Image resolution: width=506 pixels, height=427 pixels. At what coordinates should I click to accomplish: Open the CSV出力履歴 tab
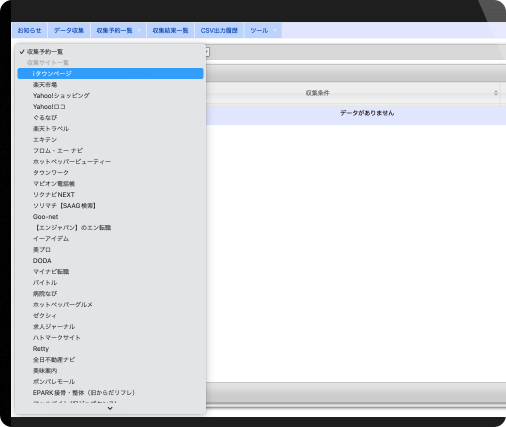pyautogui.click(x=219, y=30)
